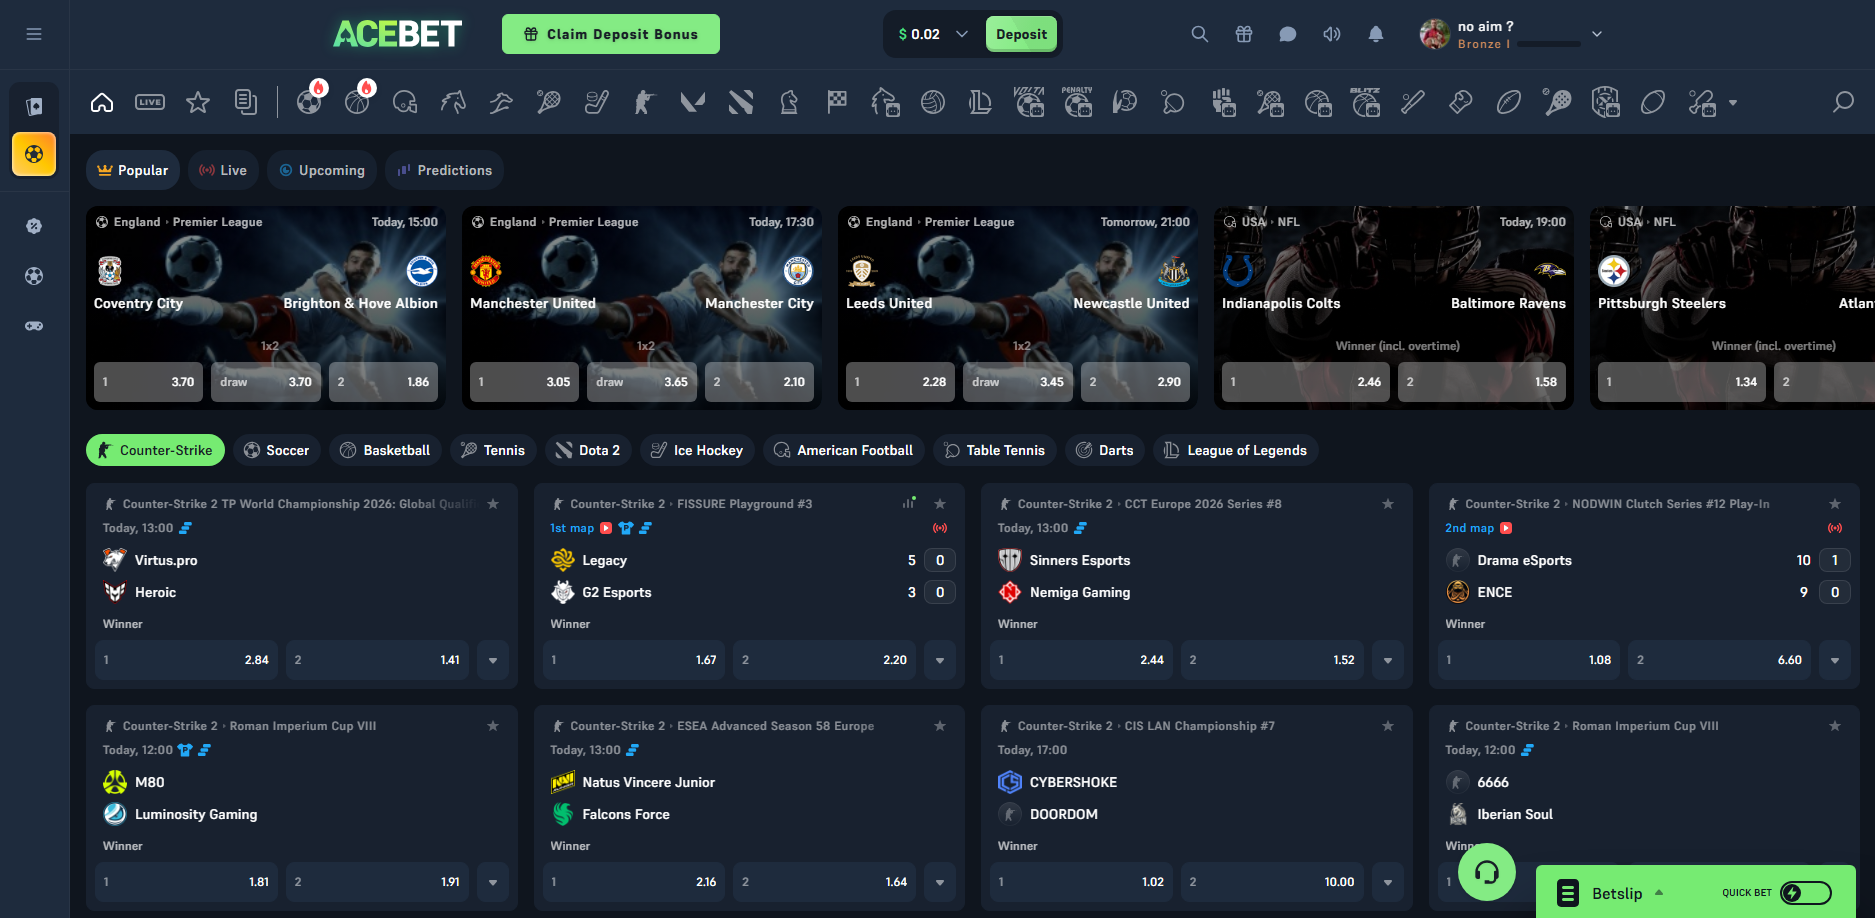
Task: Switch to the Live tab
Action: tap(223, 170)
